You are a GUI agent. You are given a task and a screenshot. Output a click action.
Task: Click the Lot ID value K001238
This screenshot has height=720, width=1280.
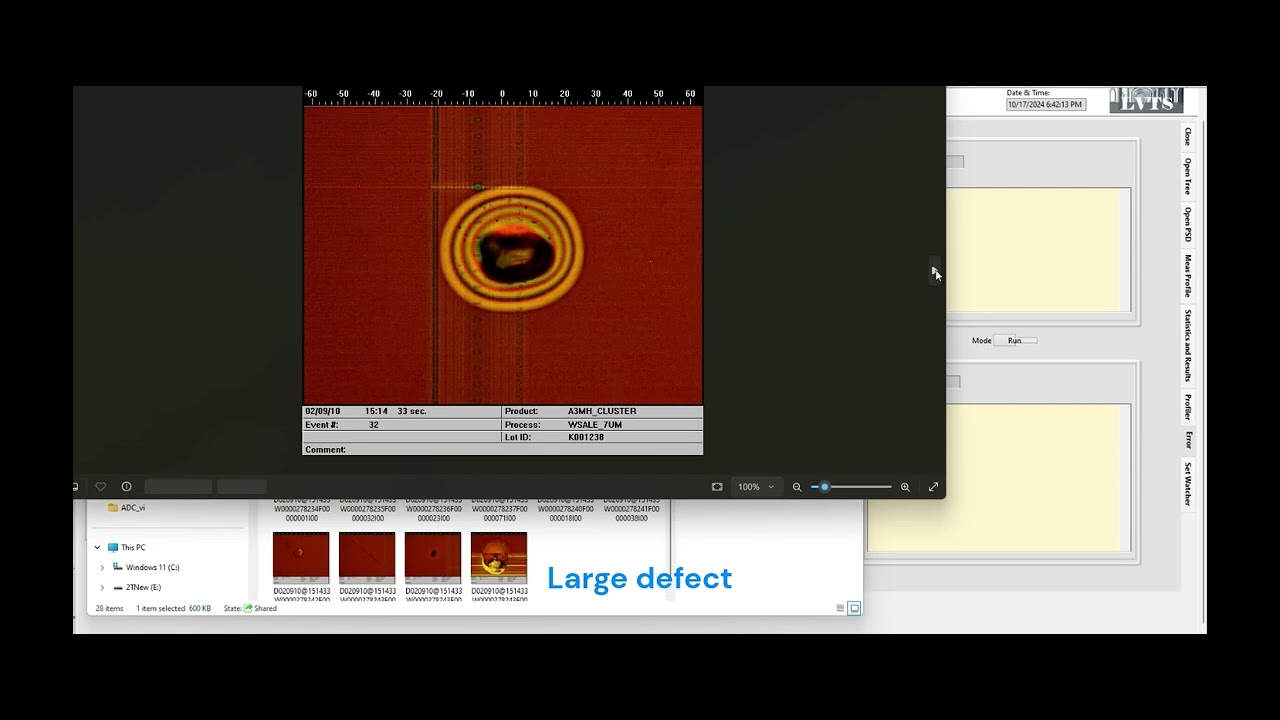coord(586,437)
